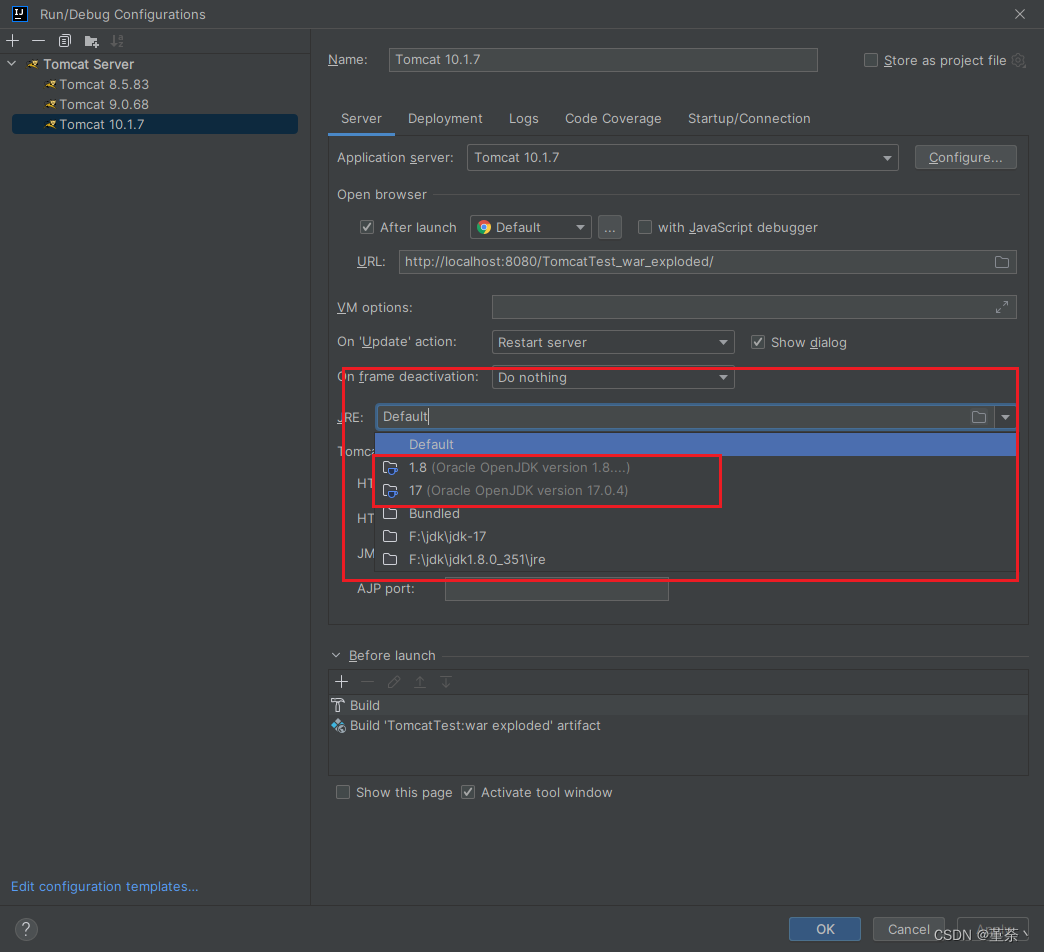The width and height of the screenshot is (1044, 952).
Task: Select Tomcat 10.1.7 configuration
Action: pos(155,124)
